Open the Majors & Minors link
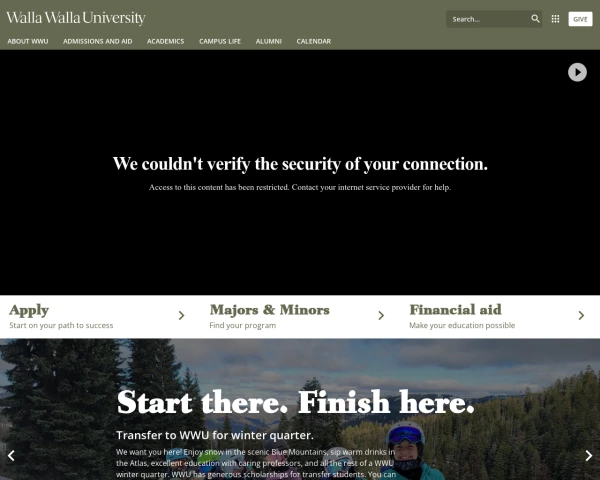600x480 pixels. tap(269, 310)
